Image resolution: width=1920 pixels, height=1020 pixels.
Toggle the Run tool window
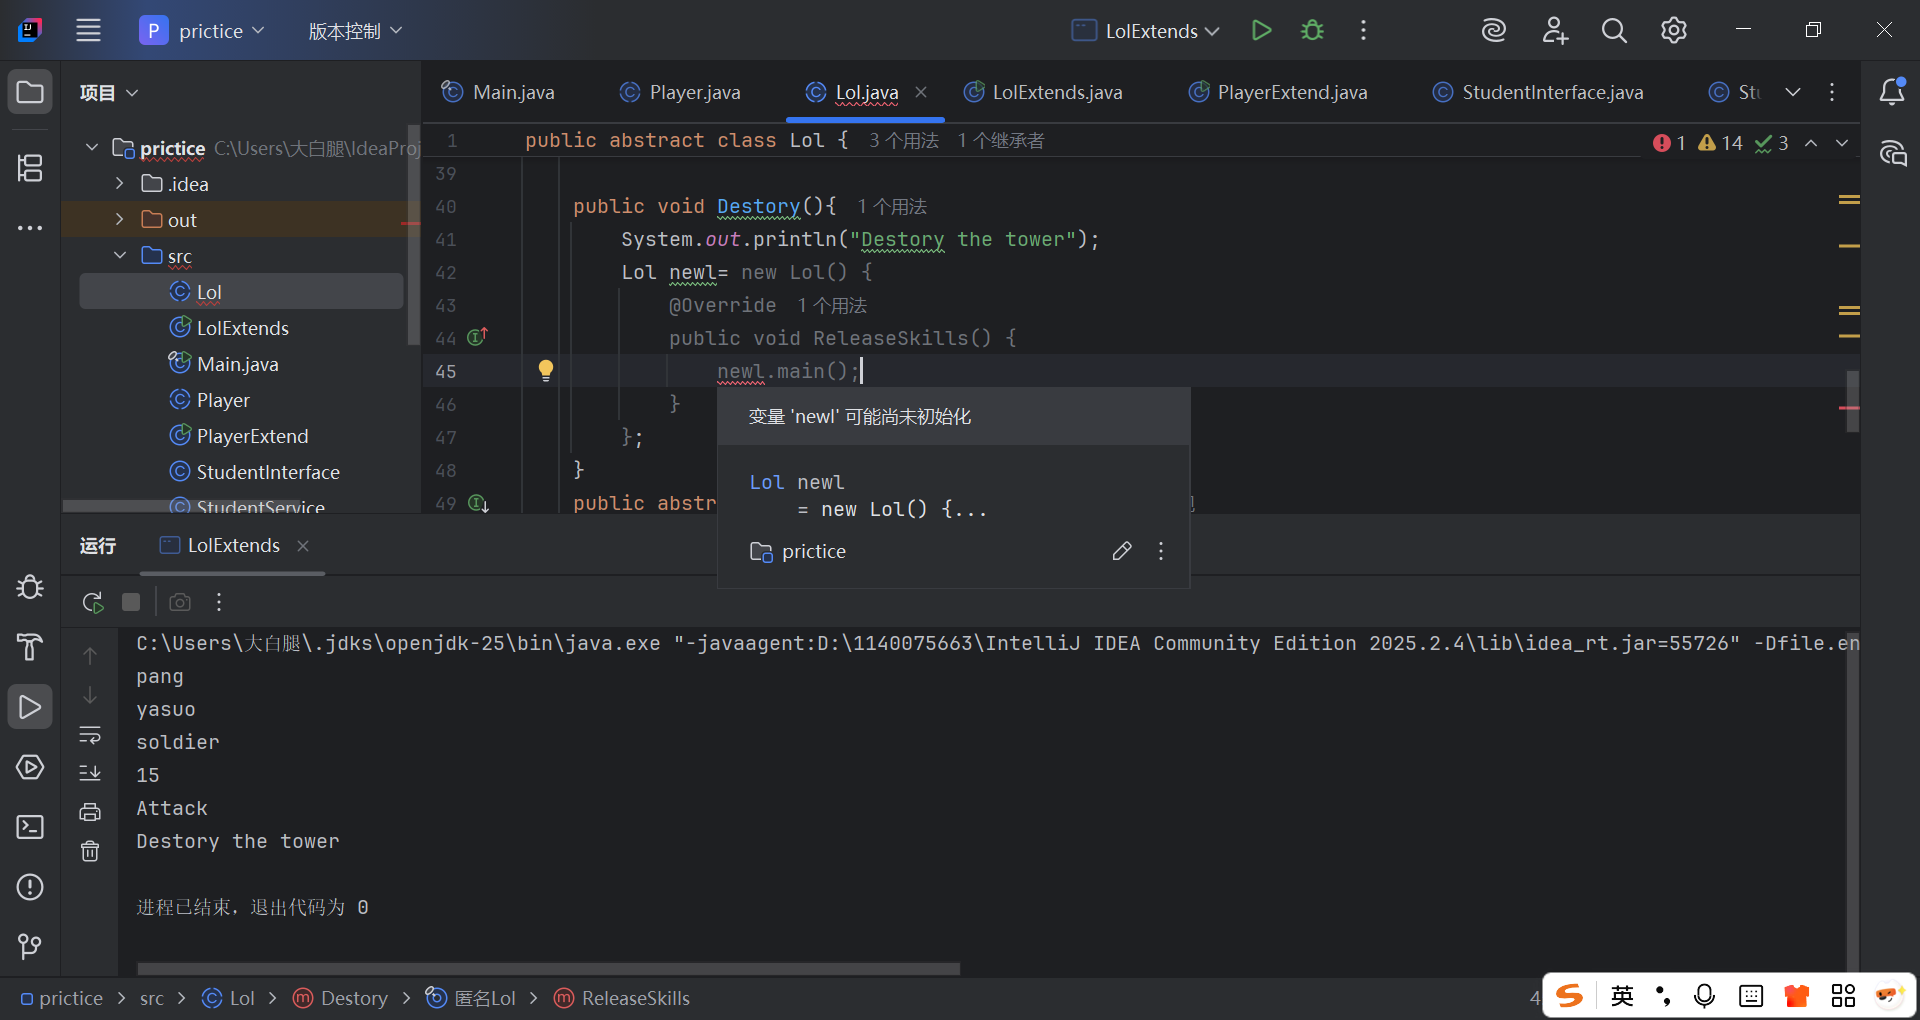point(30,707)
